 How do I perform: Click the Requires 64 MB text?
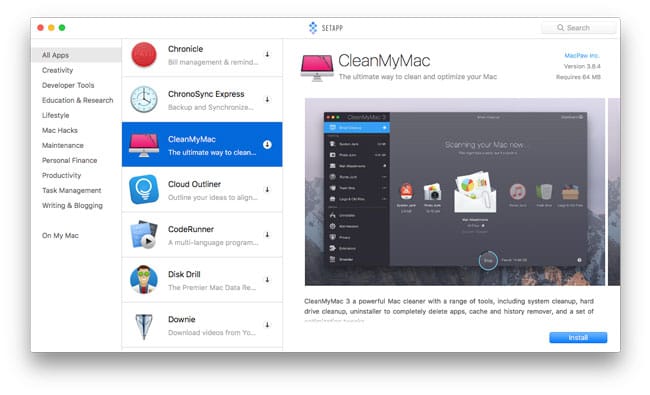click(578, 77)
